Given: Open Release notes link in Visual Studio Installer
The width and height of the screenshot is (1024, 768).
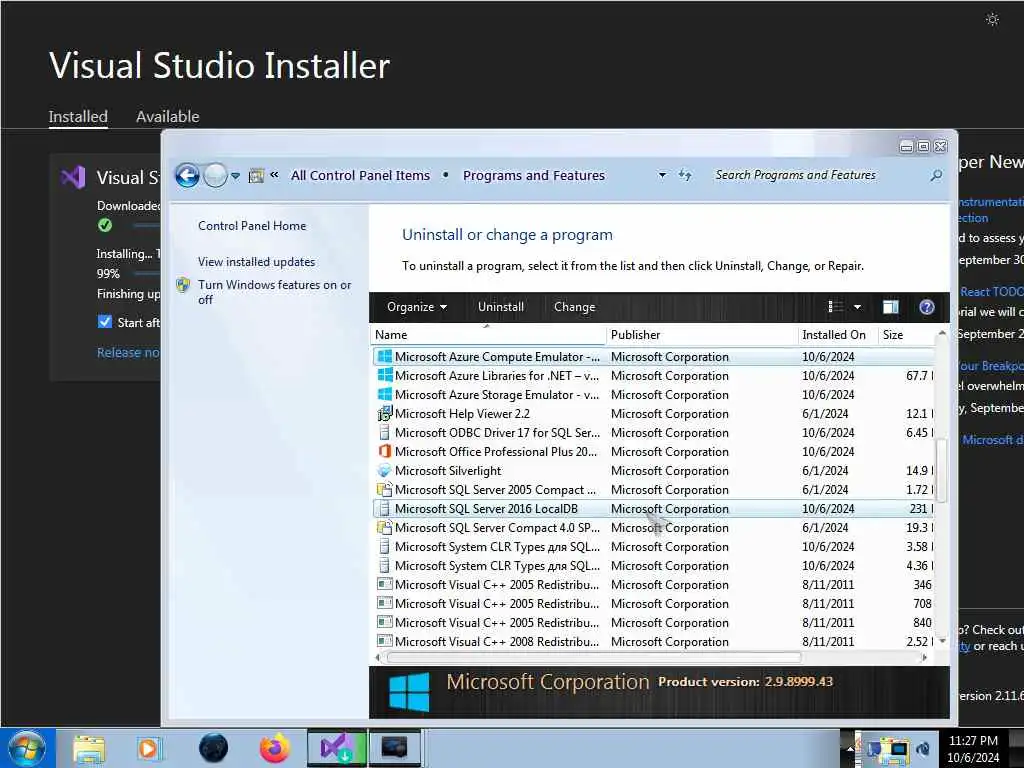Looking at the screenshot, I should coord(129,353).
